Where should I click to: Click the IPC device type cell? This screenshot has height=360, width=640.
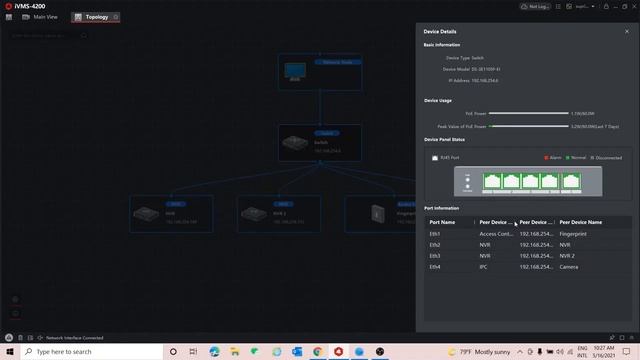click(x=483, y=267)
